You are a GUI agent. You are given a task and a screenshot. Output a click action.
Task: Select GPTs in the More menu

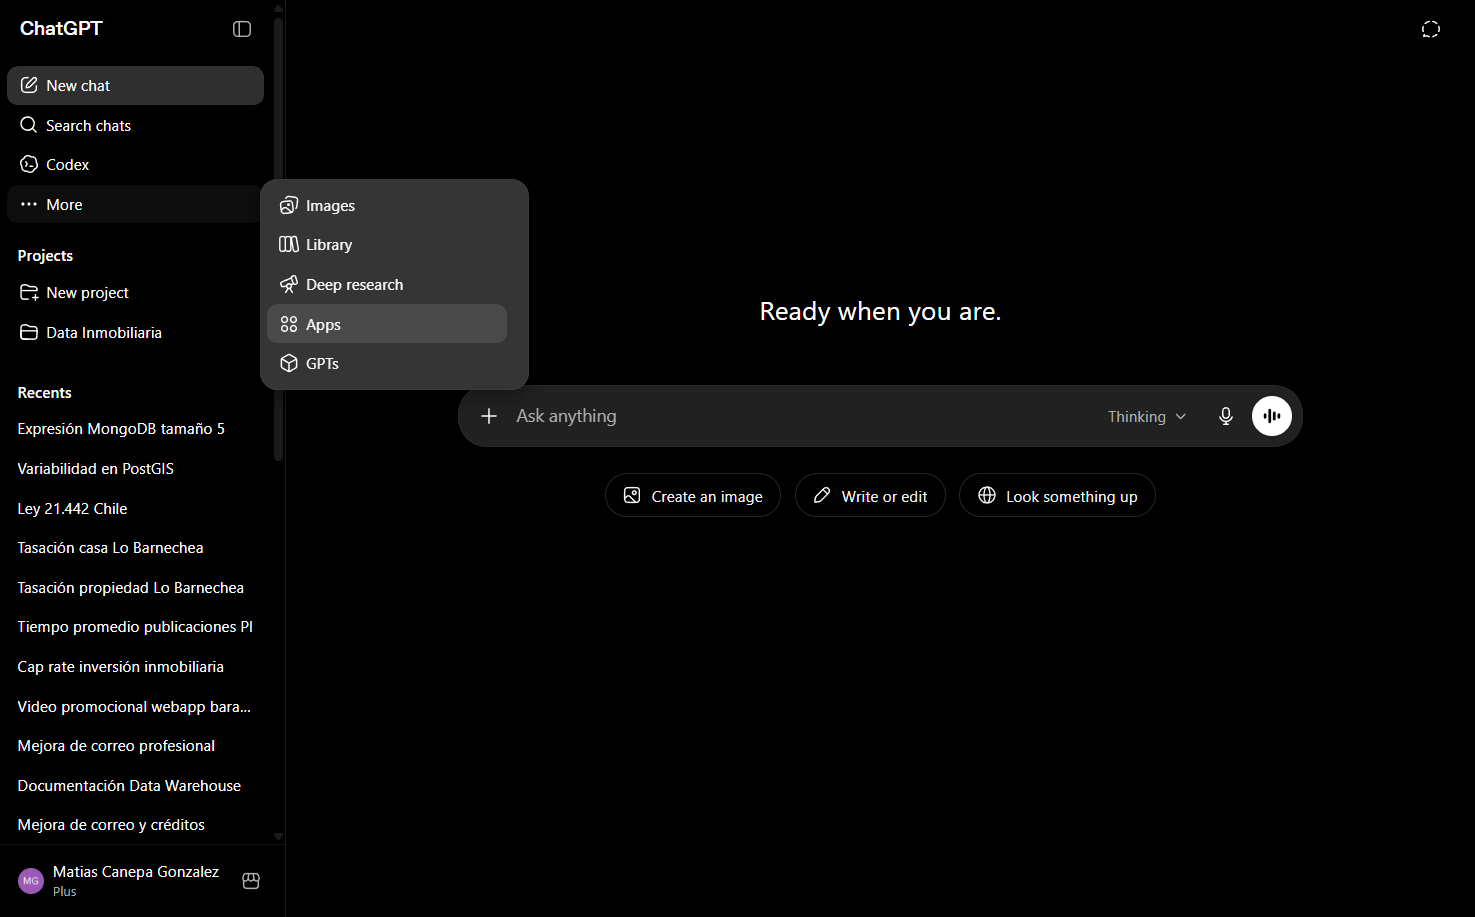(x=387, y=364)
